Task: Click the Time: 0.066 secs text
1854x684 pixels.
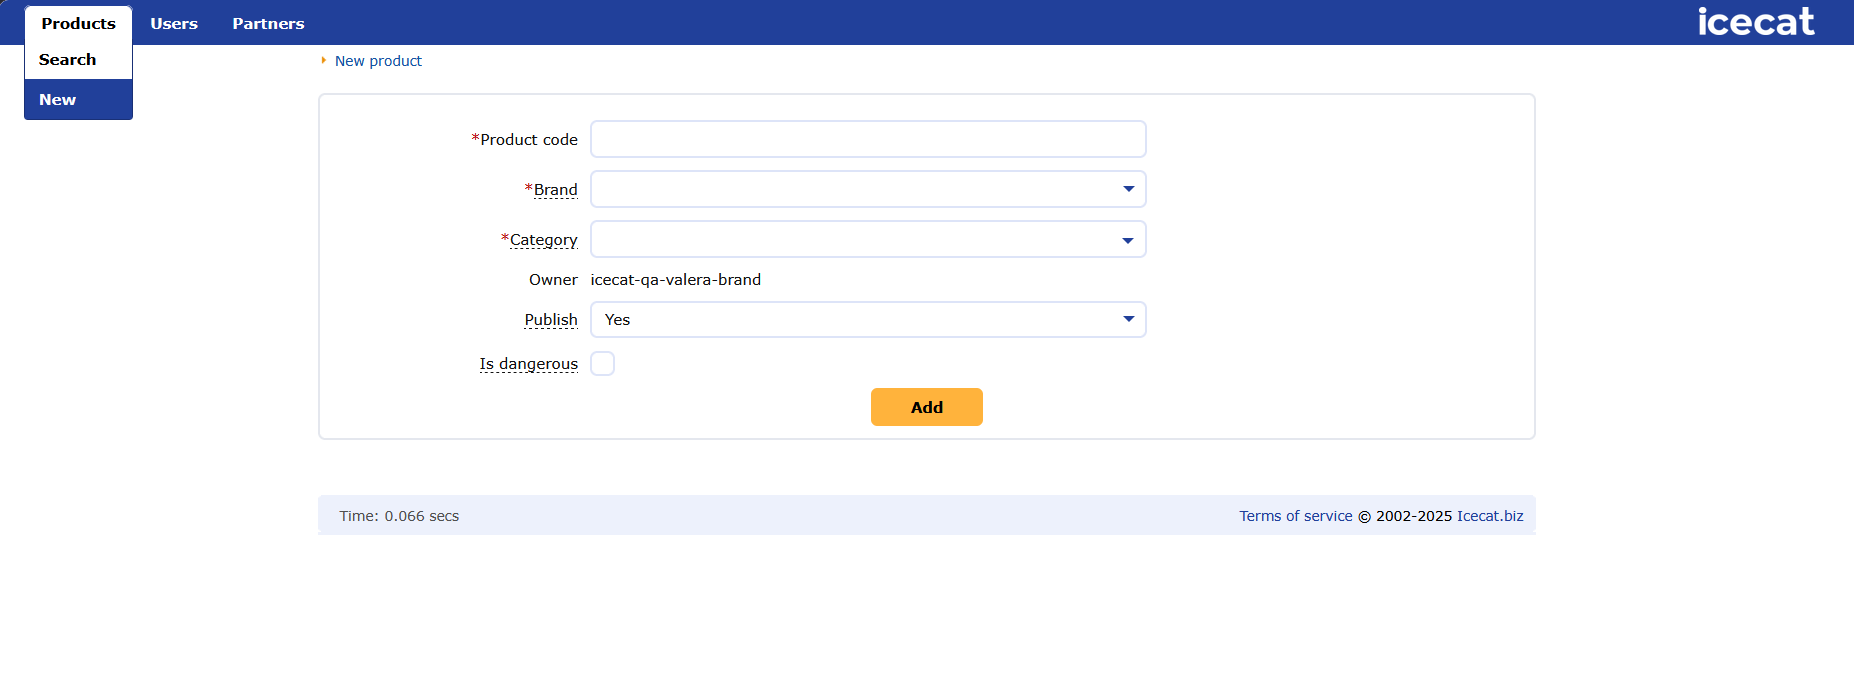Action: tap(399, 516)
